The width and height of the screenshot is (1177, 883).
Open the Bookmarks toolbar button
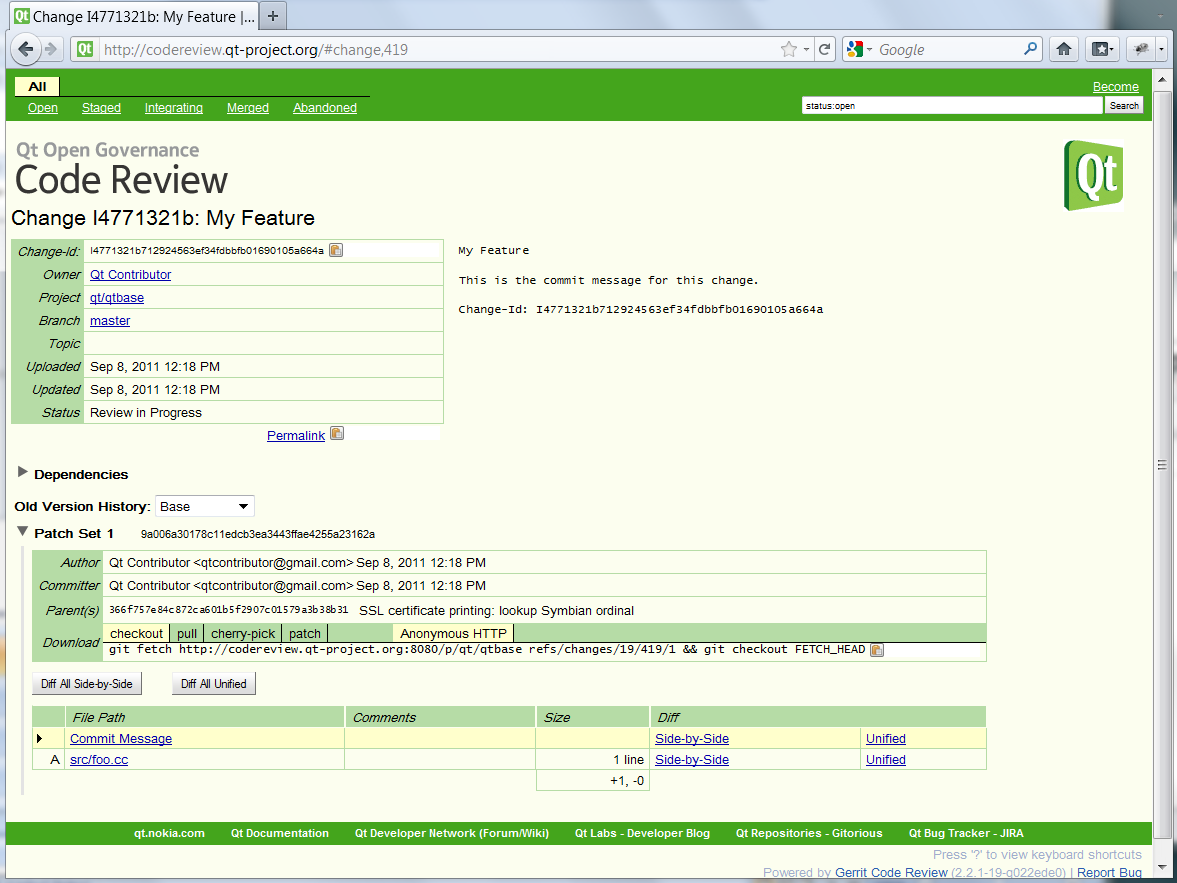[x=1101, y=50]
